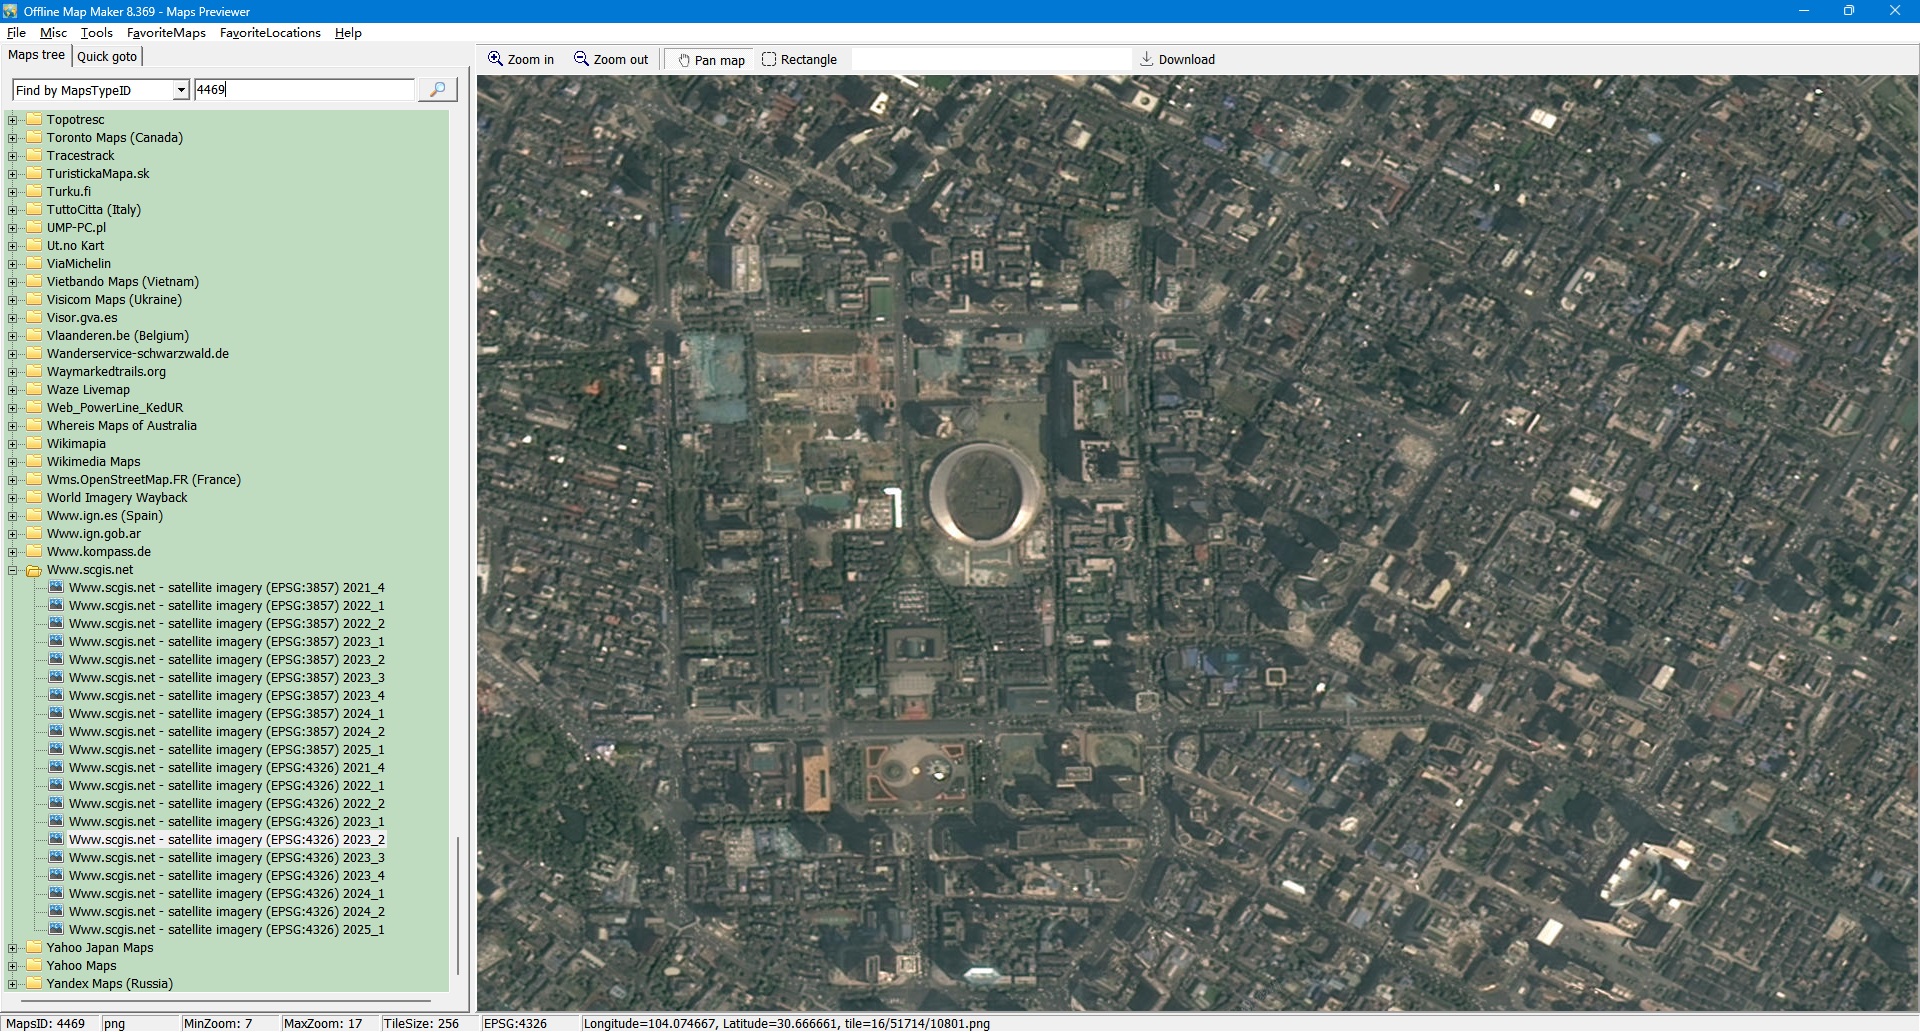This screenshot has width=1920, height=1032.
Task: Click the Zoom in tool
Action: click(520, 60)
